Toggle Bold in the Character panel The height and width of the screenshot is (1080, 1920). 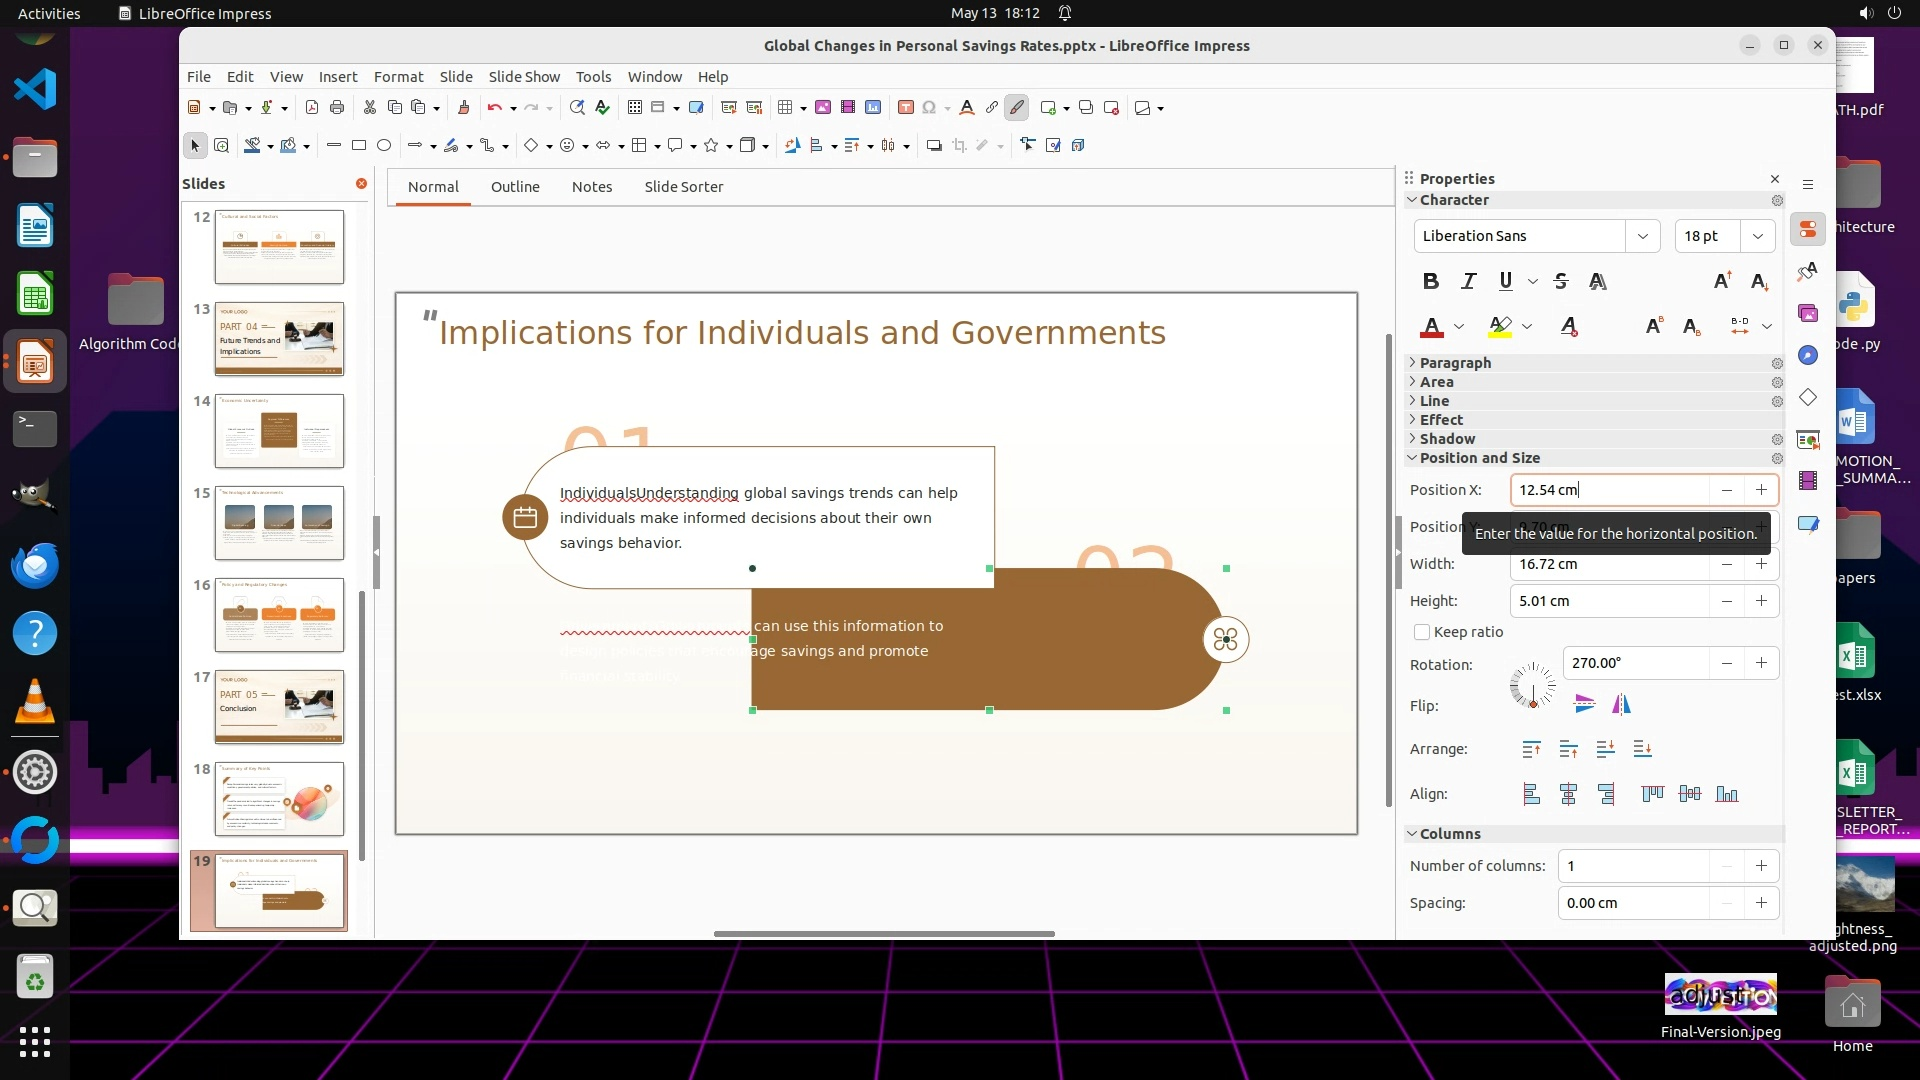pyautogui.click(x=1431, y=281)
